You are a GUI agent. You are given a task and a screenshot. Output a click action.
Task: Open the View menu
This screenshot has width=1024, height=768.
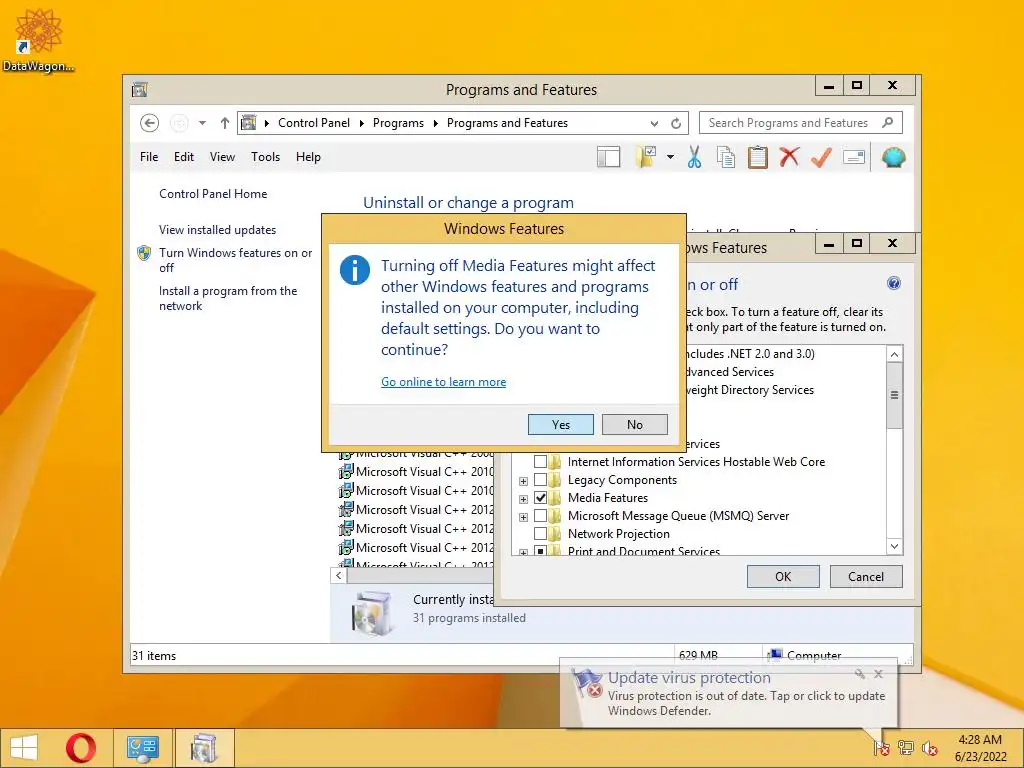tap(222, 157)
